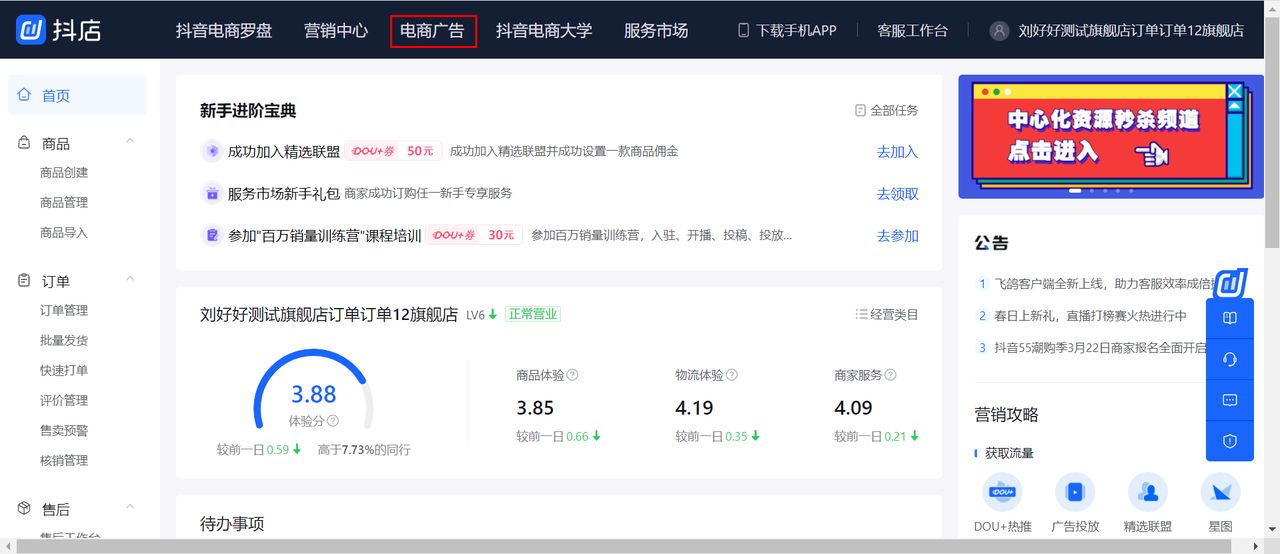Click the shield icon in floating sidebar
Viewport: 1280px width, 554px height.
1230,441
